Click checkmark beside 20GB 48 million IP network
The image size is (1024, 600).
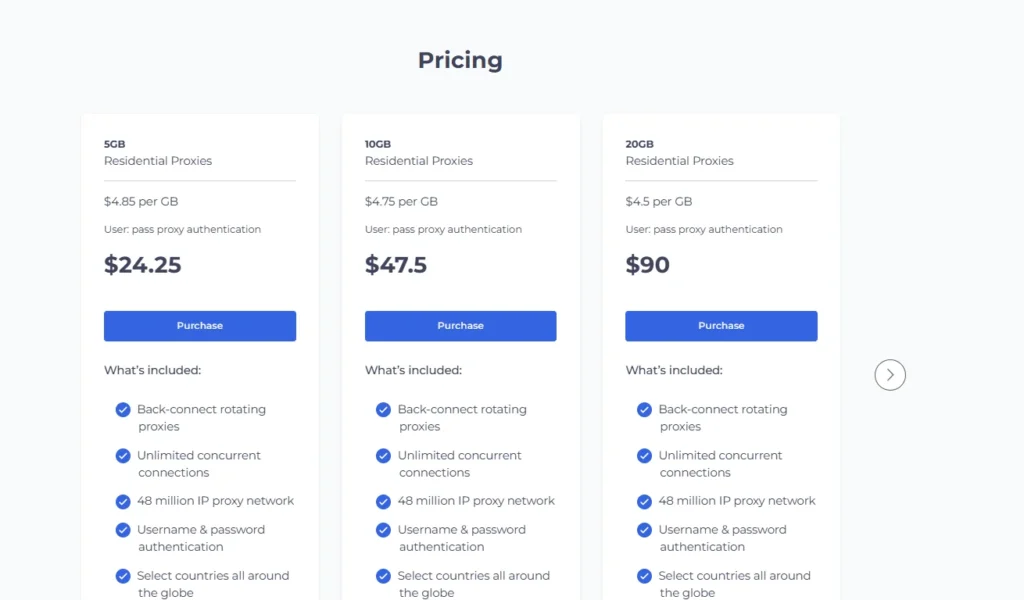644,501
